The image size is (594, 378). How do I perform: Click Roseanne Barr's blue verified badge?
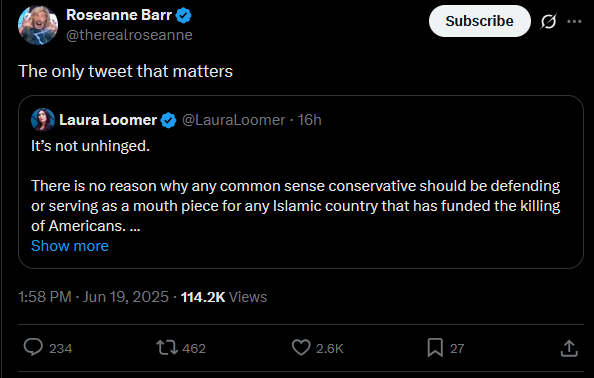point(184,16)
